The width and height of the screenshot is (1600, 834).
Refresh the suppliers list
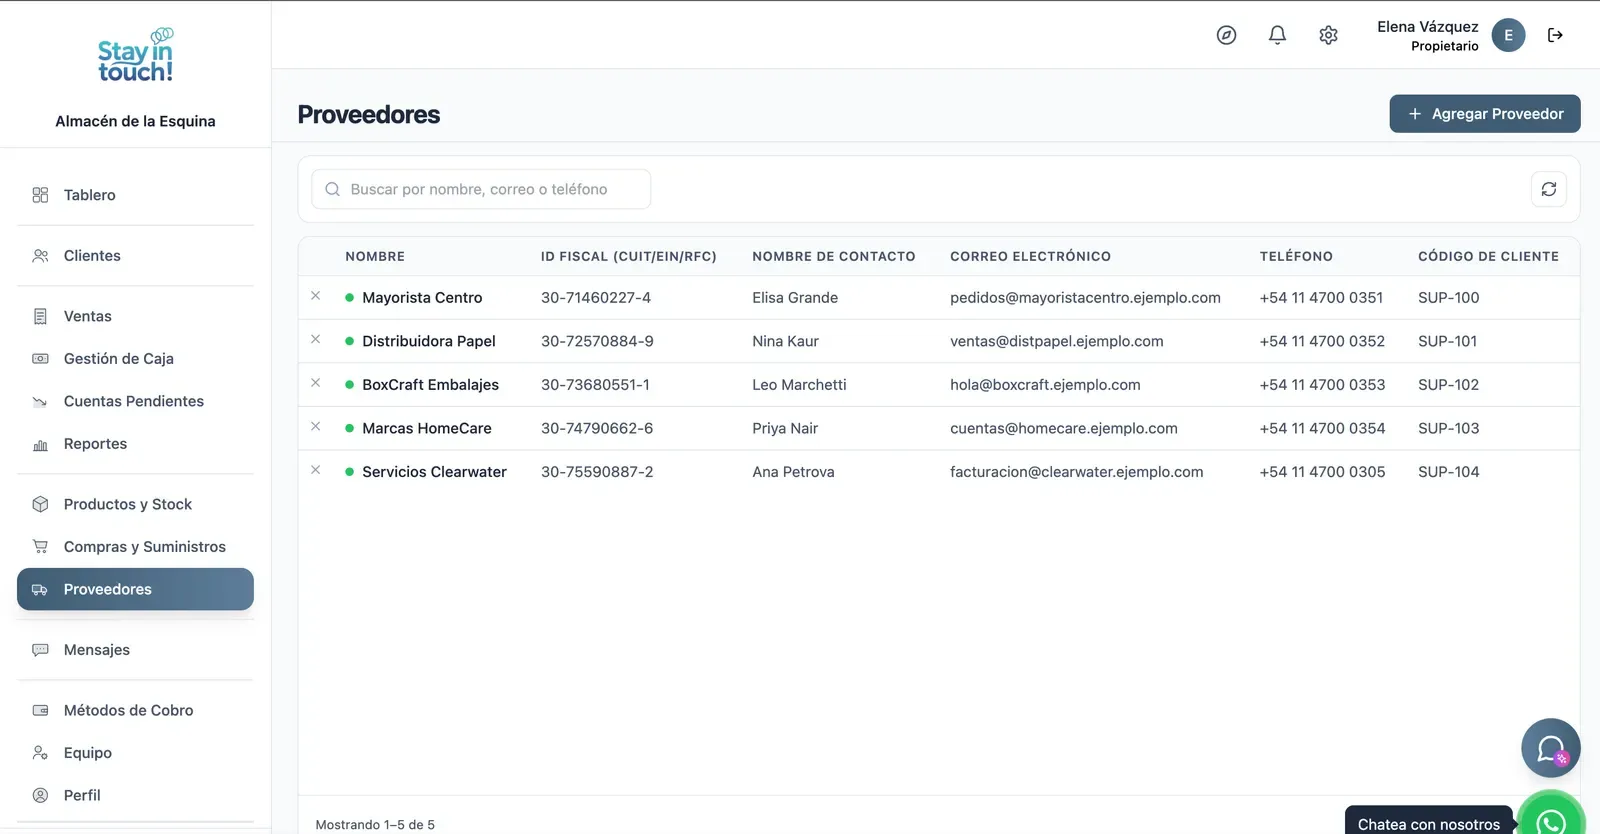[x=1548, y=189]
